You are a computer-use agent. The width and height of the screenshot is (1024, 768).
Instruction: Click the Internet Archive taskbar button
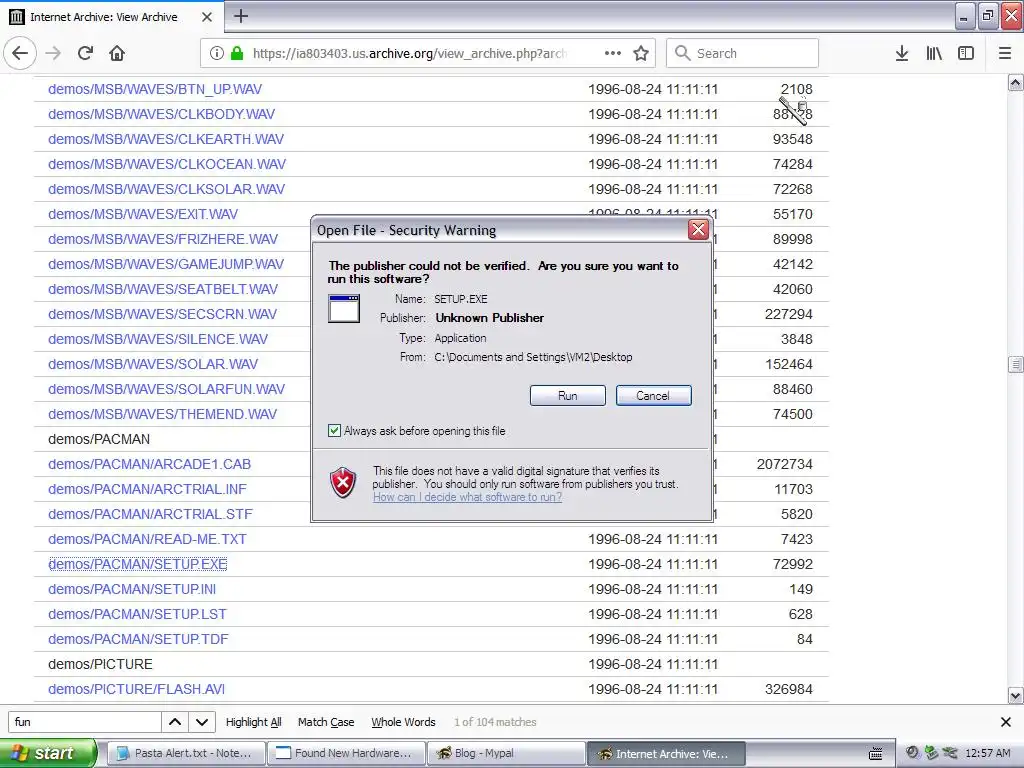(x=666, y=753)
